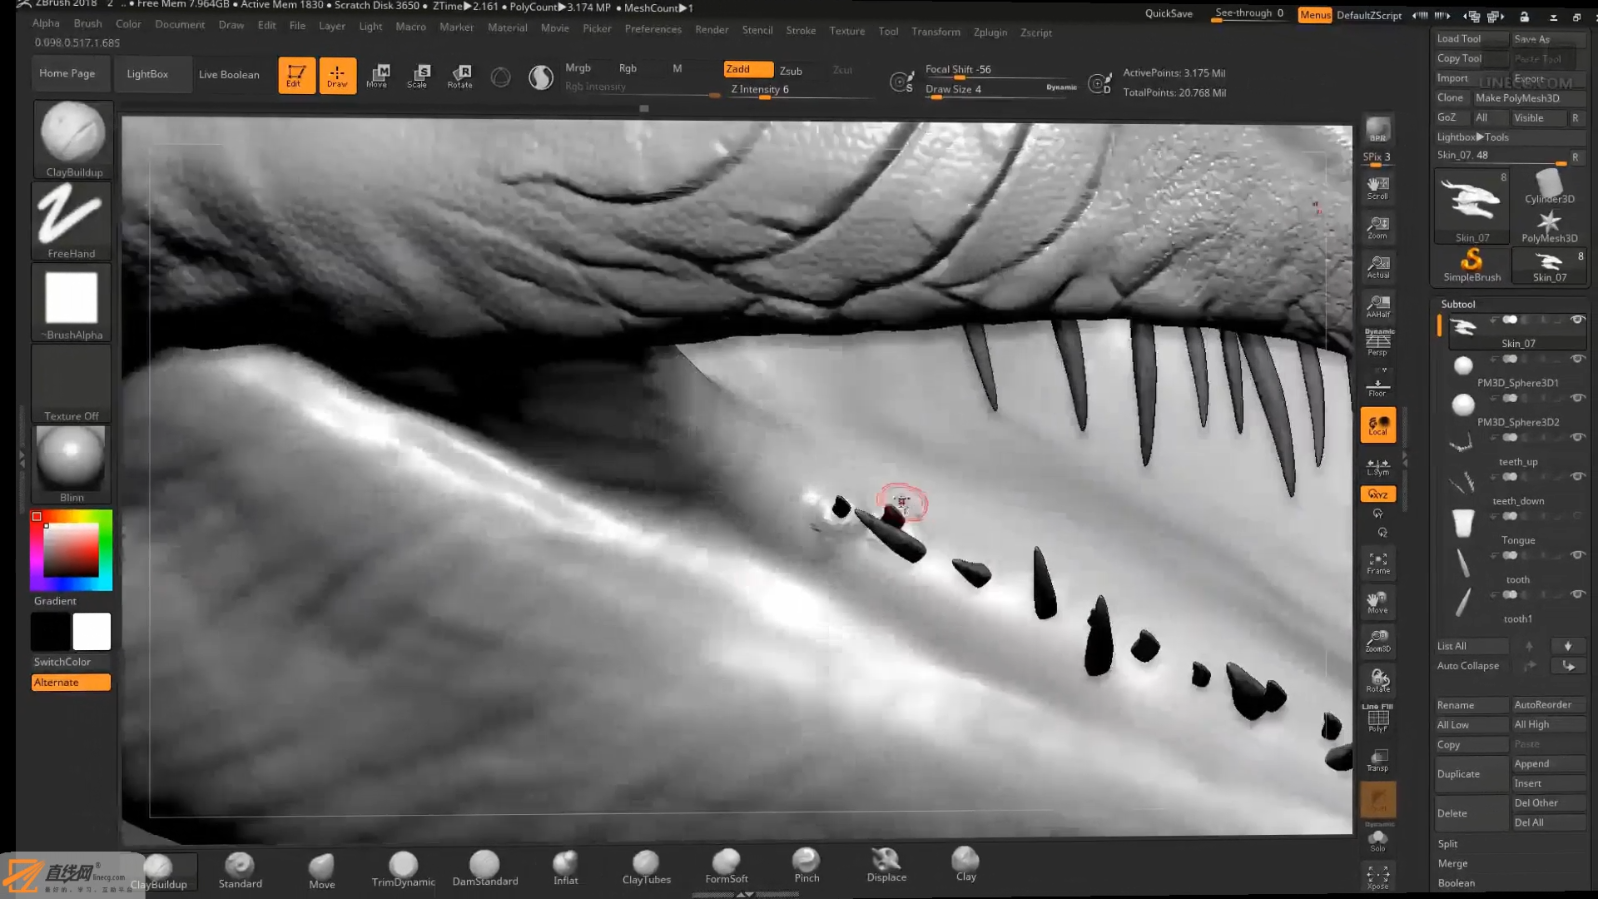Open the BrushAlpha picker
1598x899 pixels.
[x=72, y=303]
